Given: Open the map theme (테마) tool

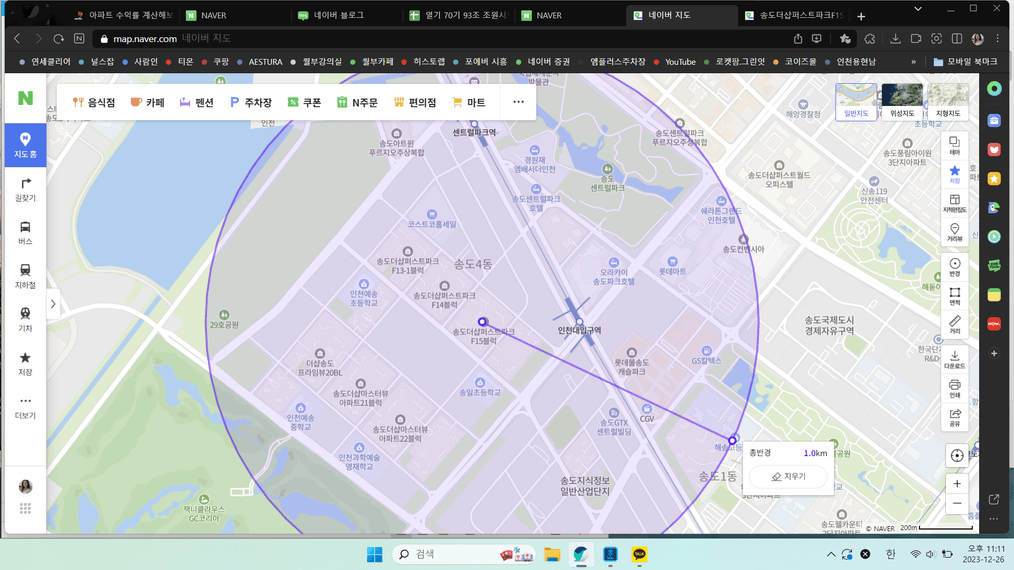Looking at the screenshot, I should pos(955,145).
